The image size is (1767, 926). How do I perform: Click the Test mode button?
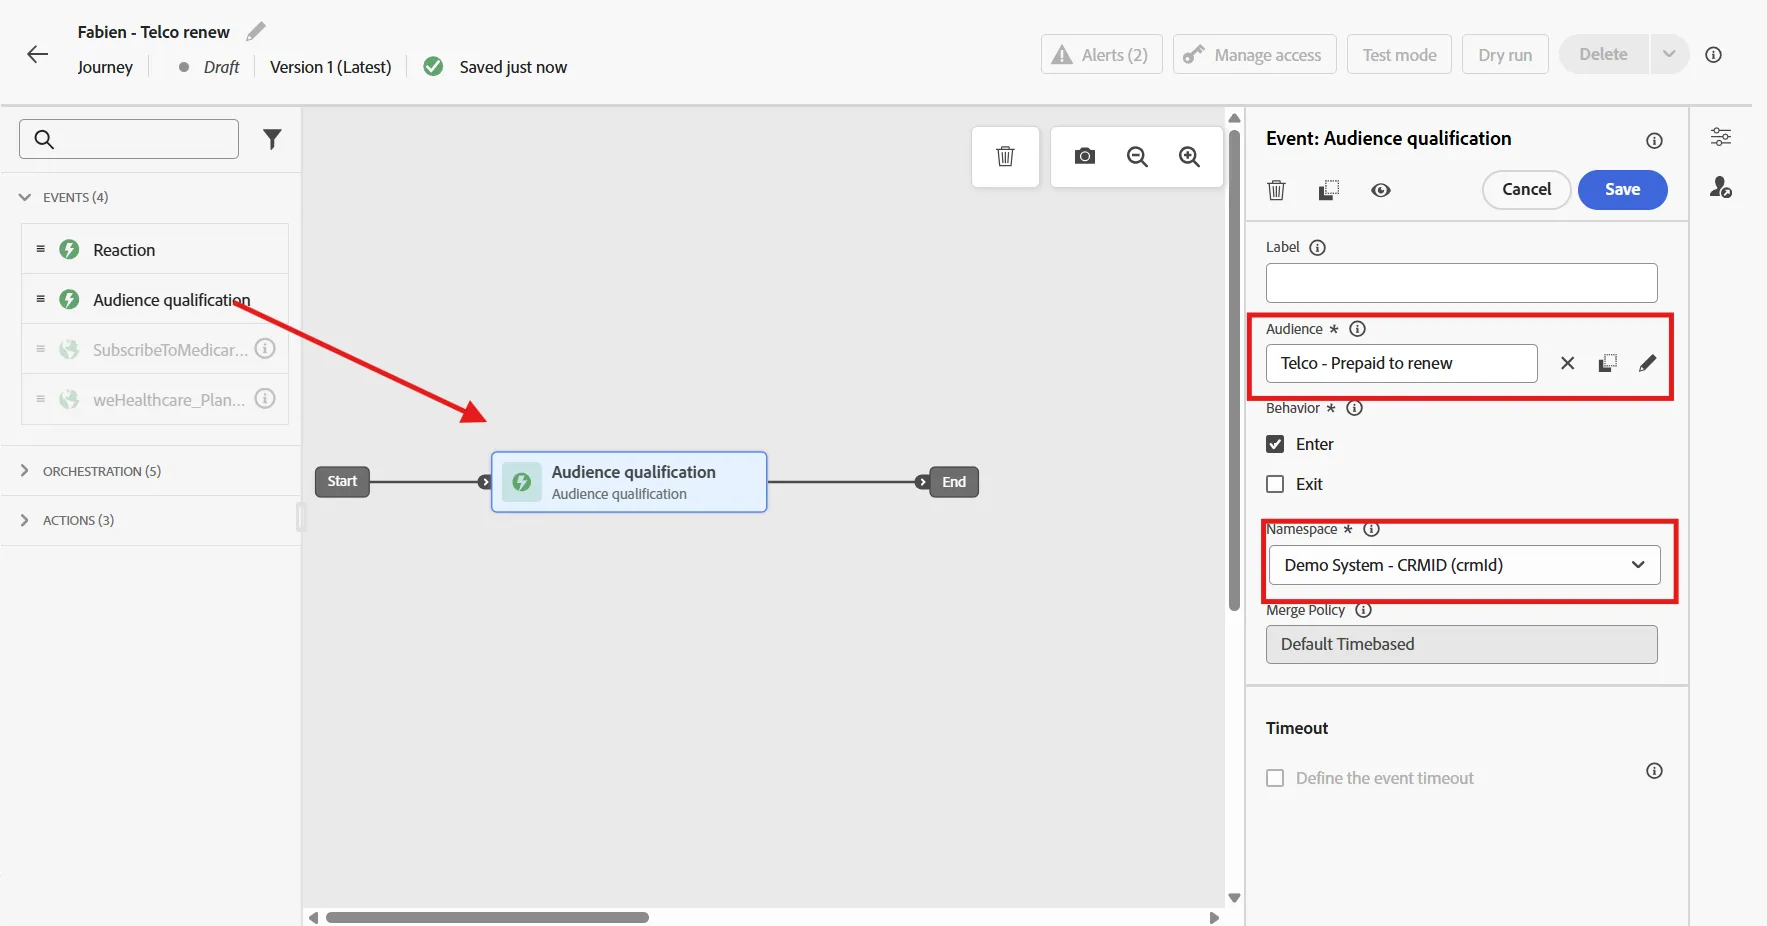[1399, 54]
